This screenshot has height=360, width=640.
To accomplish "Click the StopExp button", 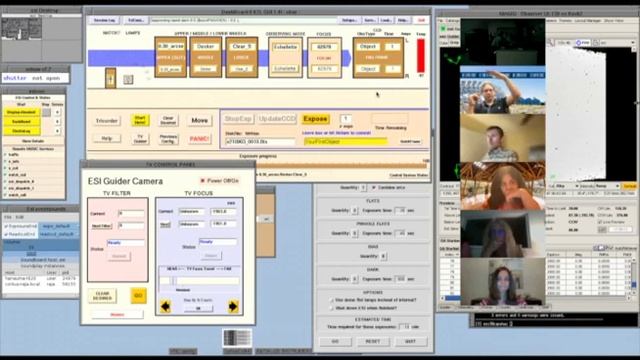I will (238, 119).
